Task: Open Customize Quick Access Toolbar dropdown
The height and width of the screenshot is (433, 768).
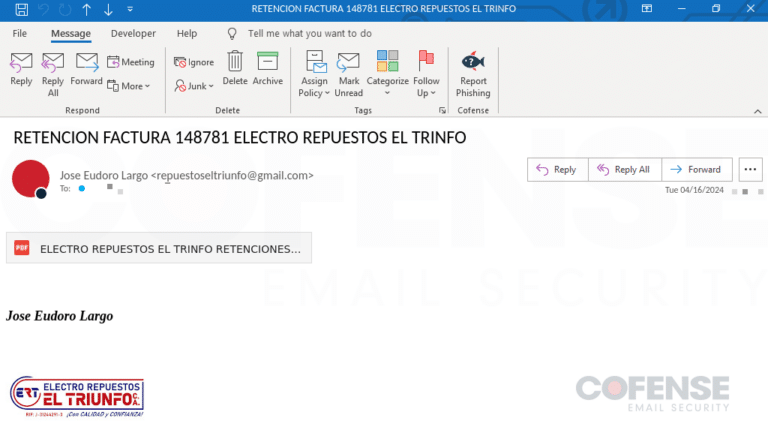Action: click(130, 9)
